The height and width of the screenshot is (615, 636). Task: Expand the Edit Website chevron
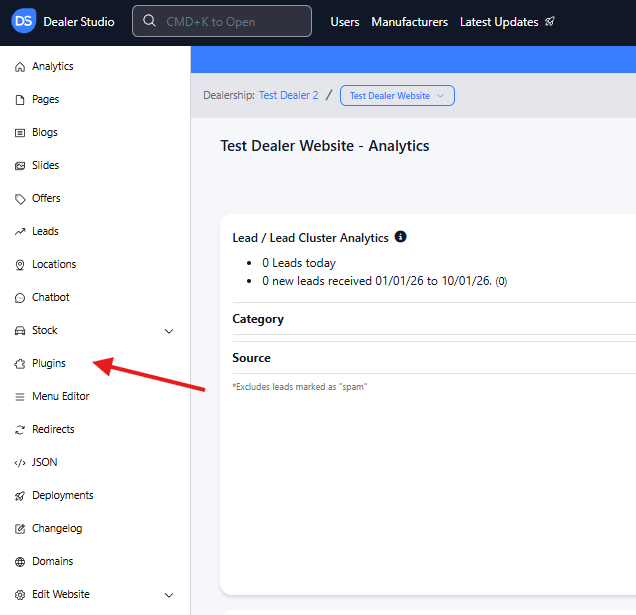click(x=169, y=595)
